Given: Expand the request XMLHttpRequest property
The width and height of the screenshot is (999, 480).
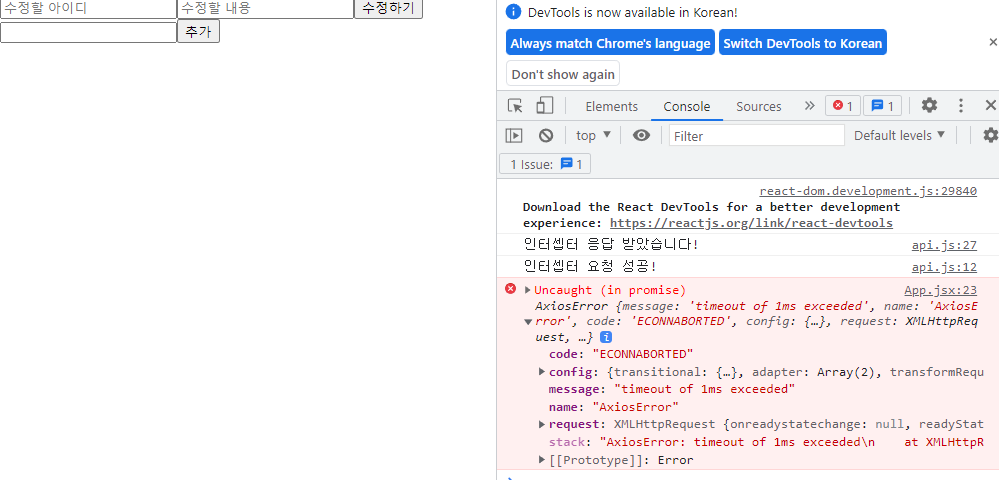Looking at the screenshot, I should click(x=542, y=424).
